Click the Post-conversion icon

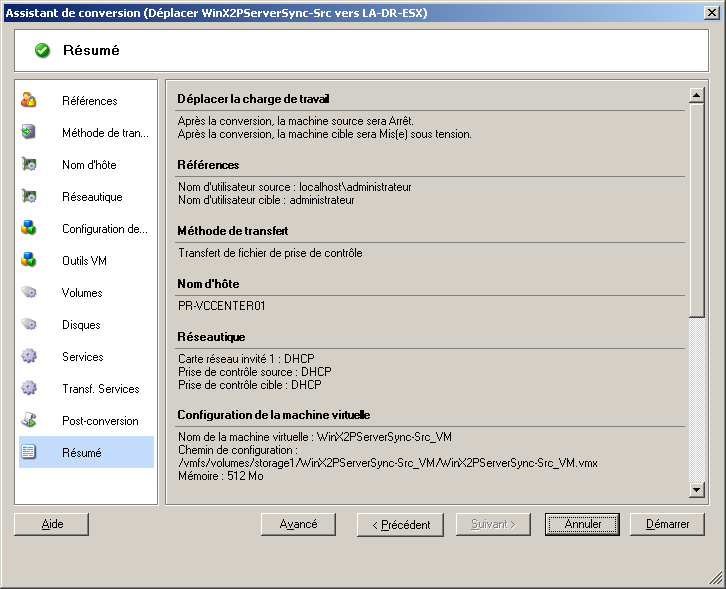29,420
